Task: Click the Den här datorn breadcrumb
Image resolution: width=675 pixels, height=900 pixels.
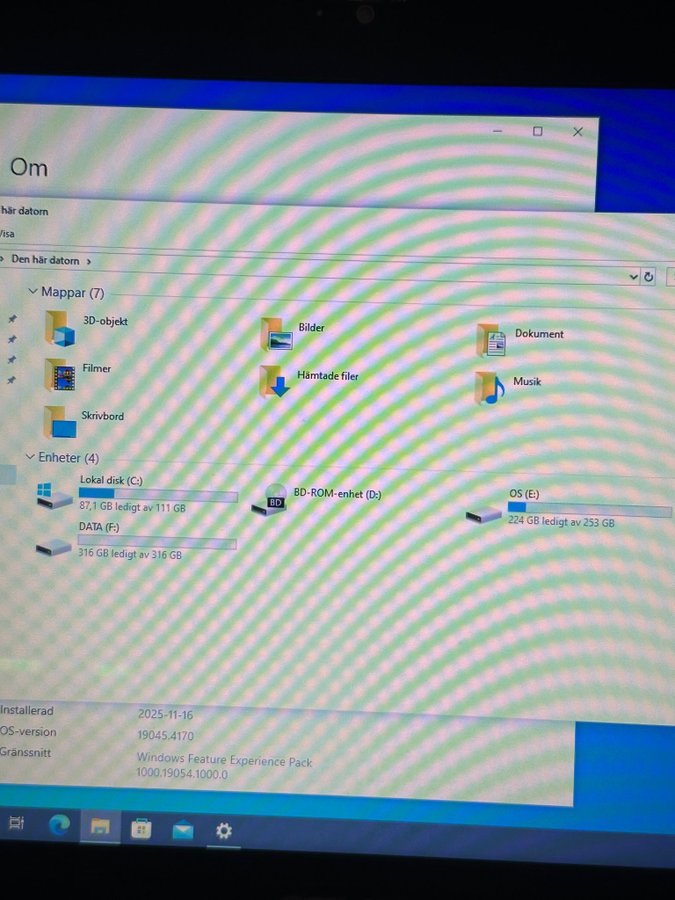Action: [47, 260]
